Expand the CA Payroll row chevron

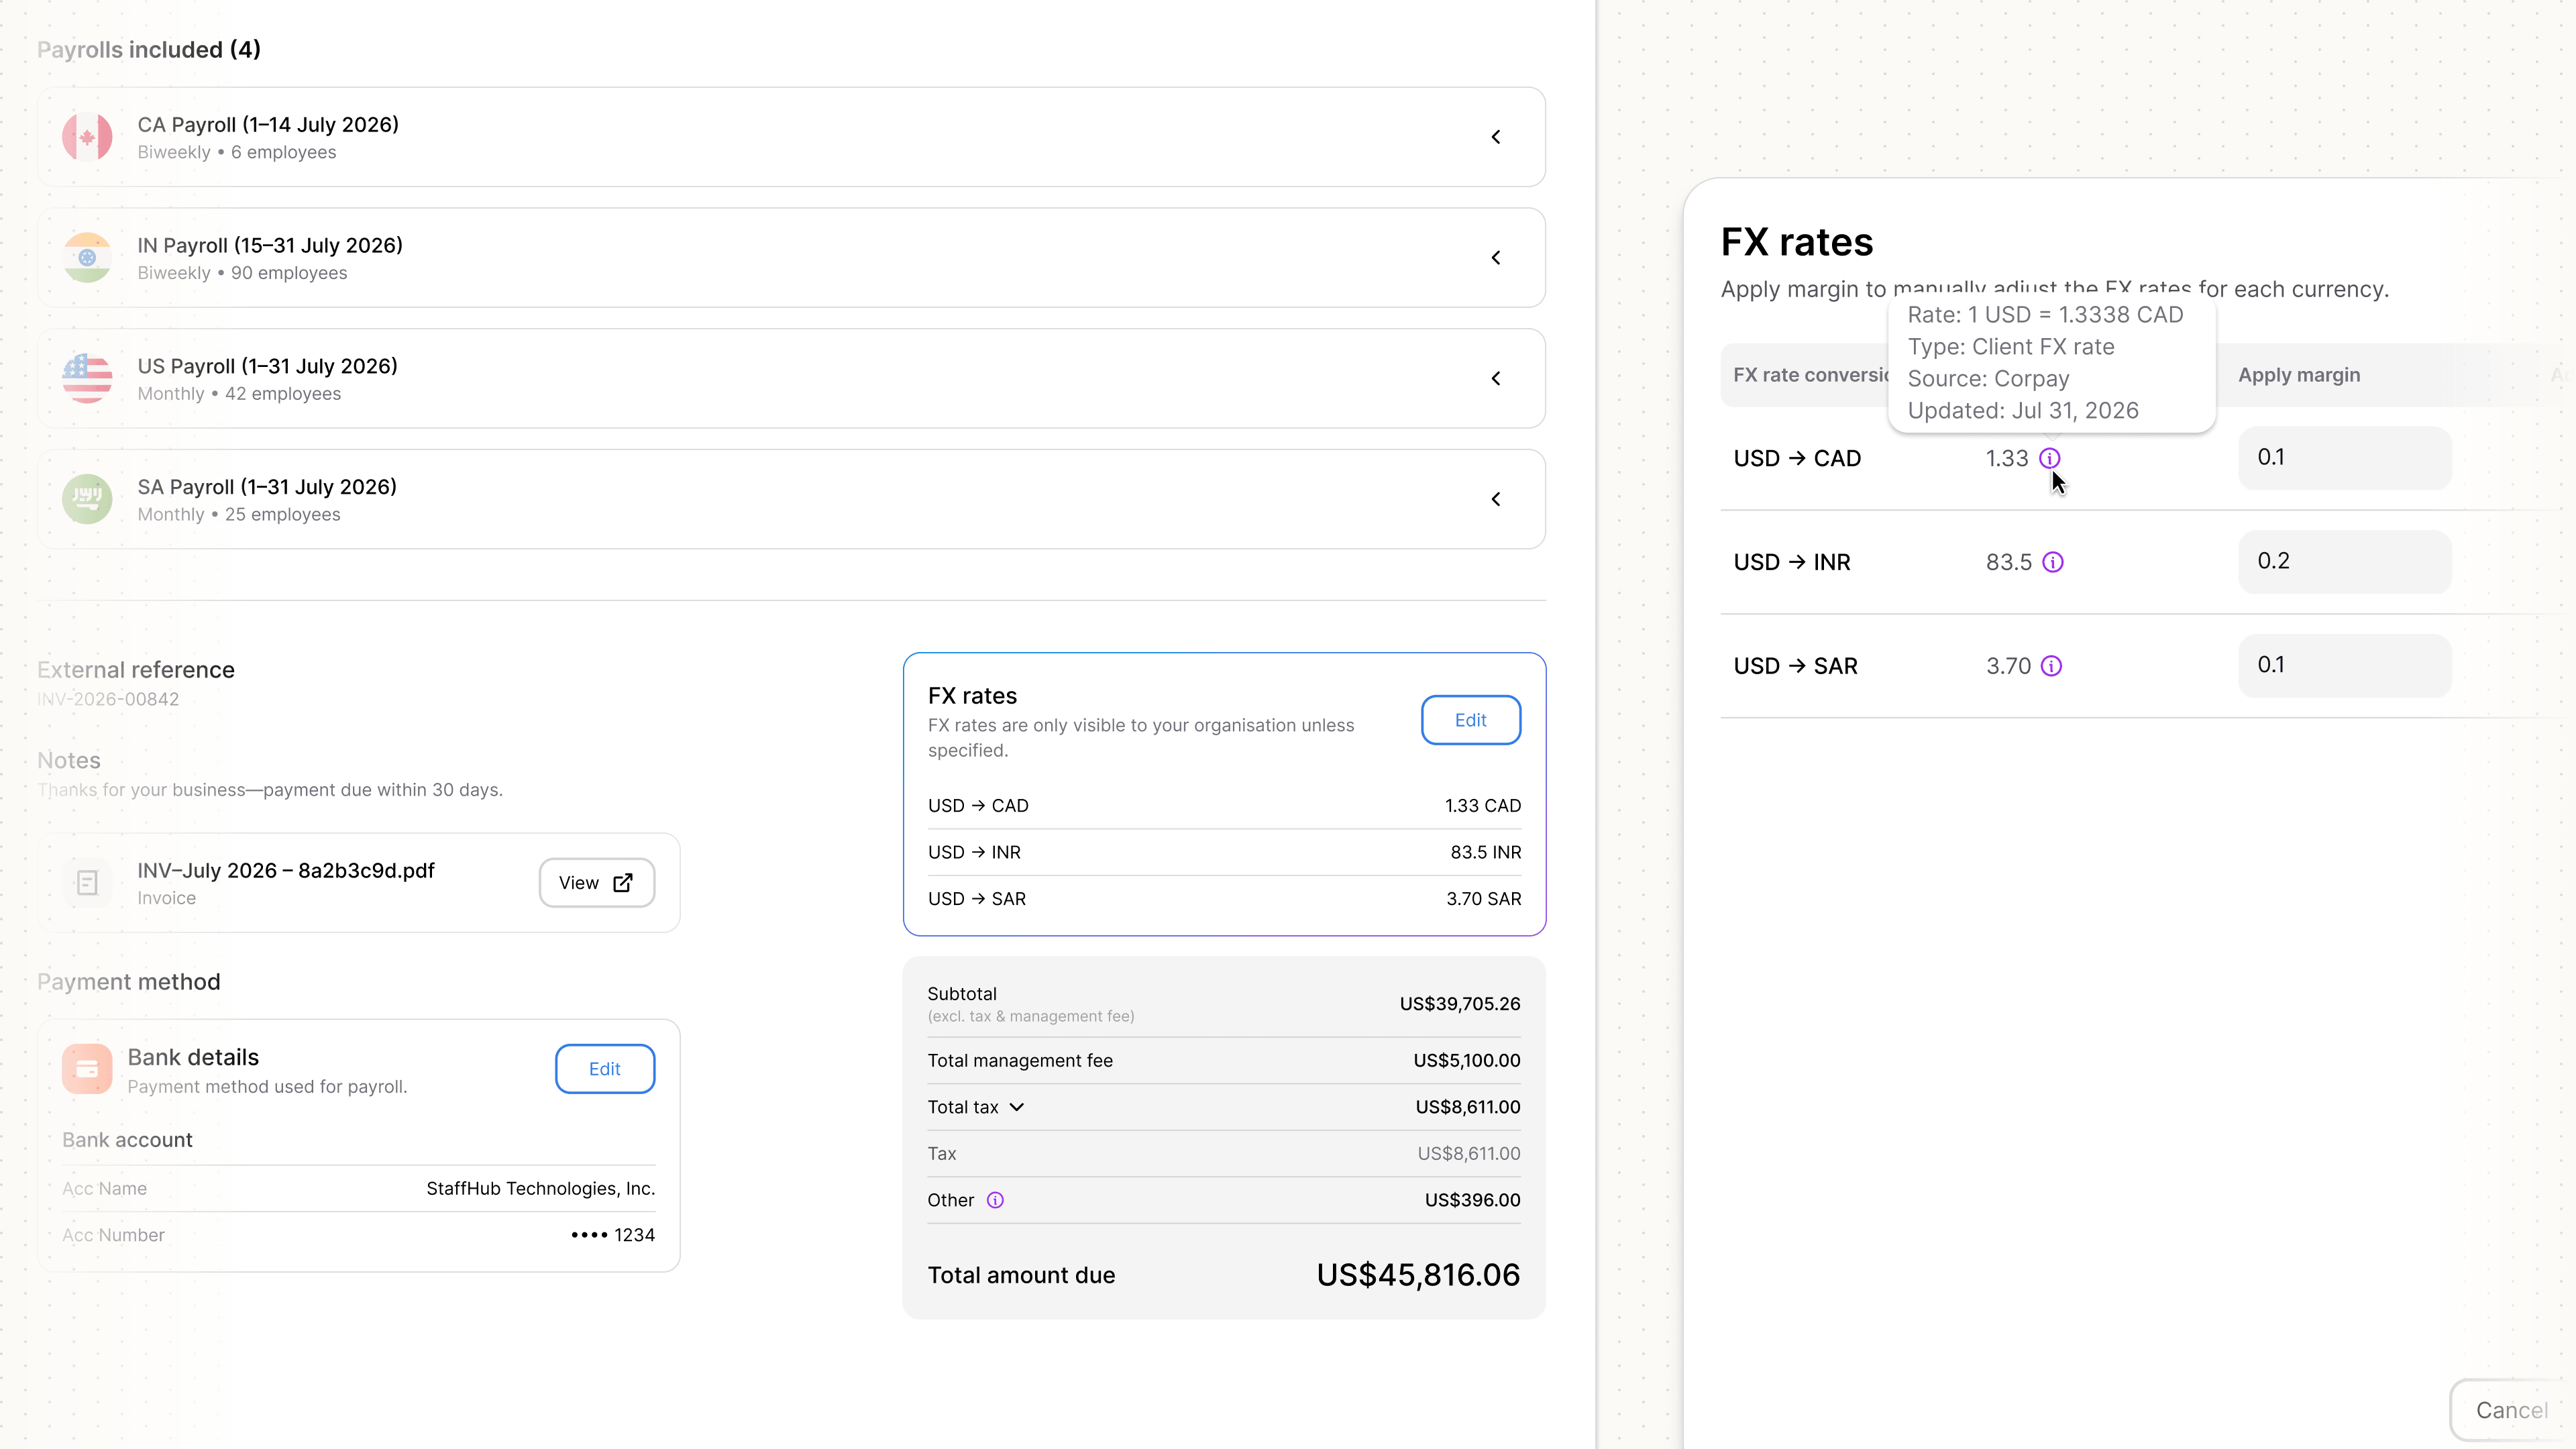(1496, 137)
